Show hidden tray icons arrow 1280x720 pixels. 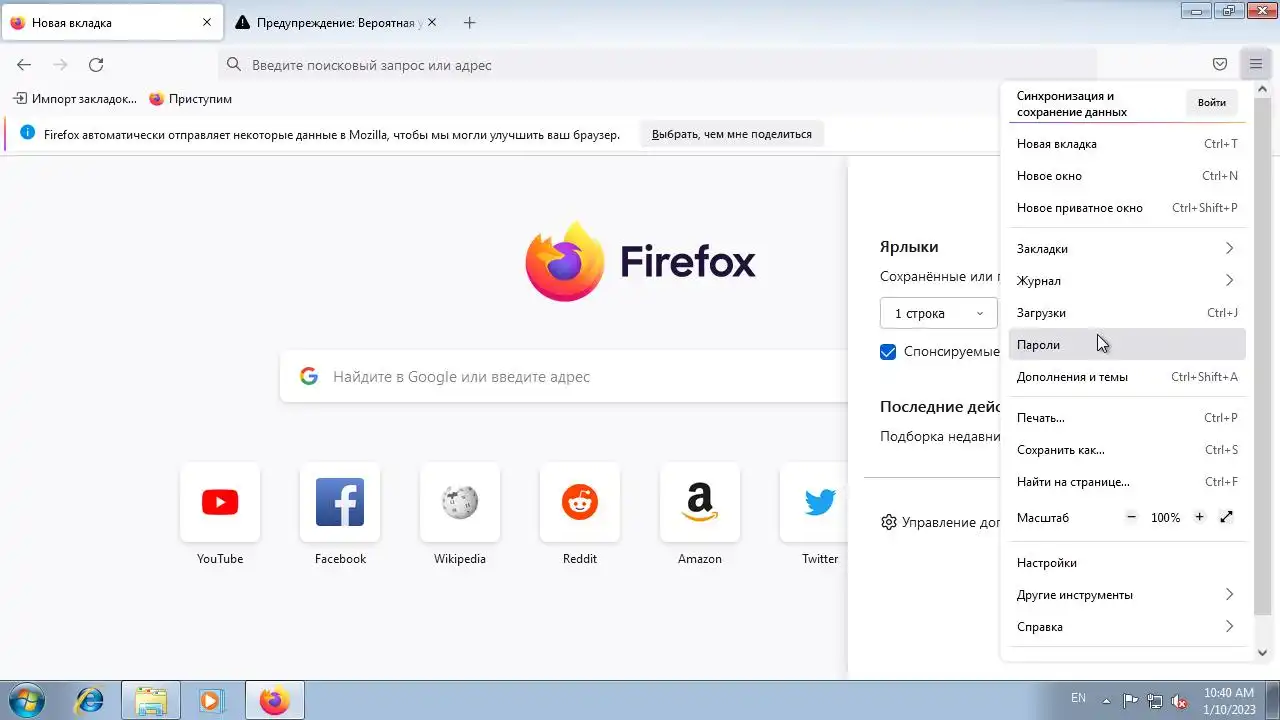[x=1106, y=700]
